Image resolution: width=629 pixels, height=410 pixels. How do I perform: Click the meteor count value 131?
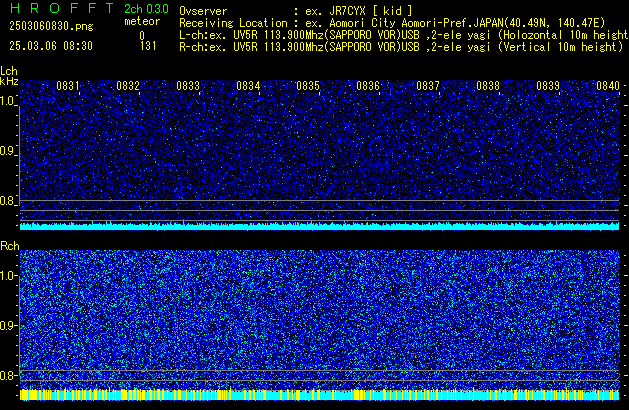pyautogui.click(x=148, y=46)
